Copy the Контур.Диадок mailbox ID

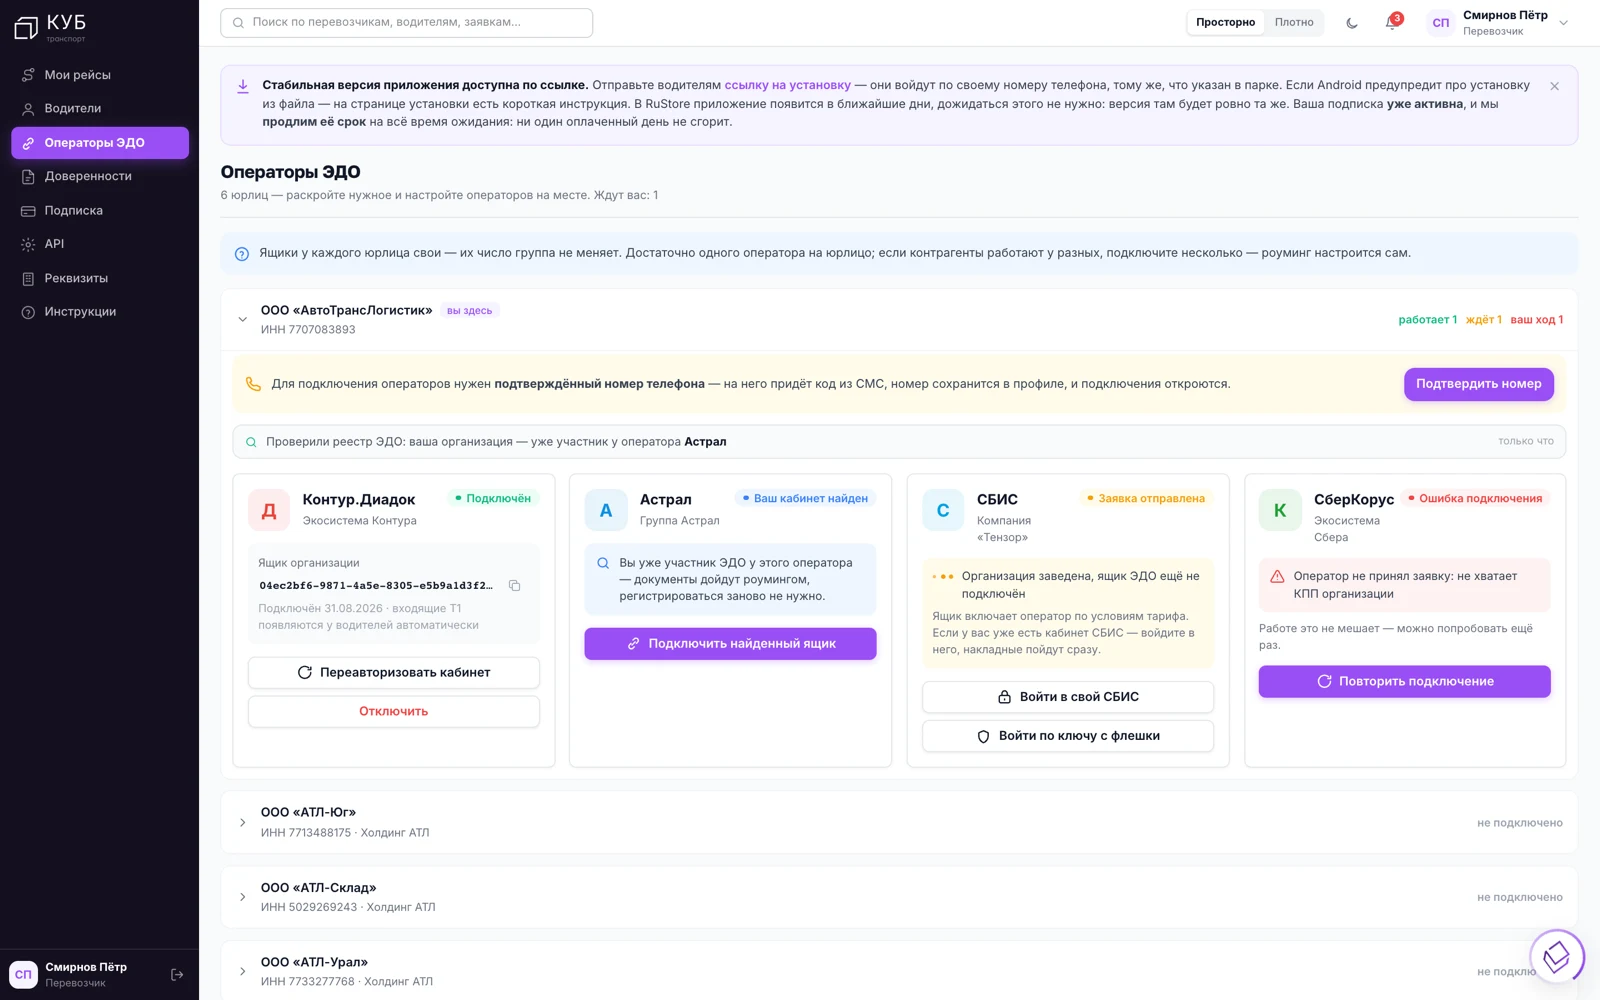pos(515,586)
